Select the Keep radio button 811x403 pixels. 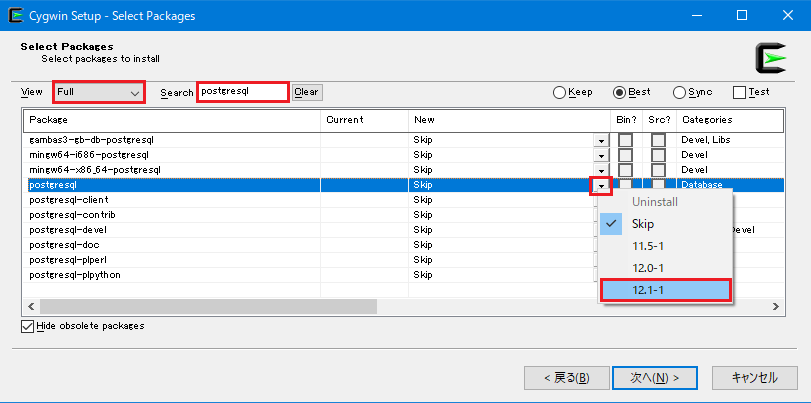tap(560, 92)
